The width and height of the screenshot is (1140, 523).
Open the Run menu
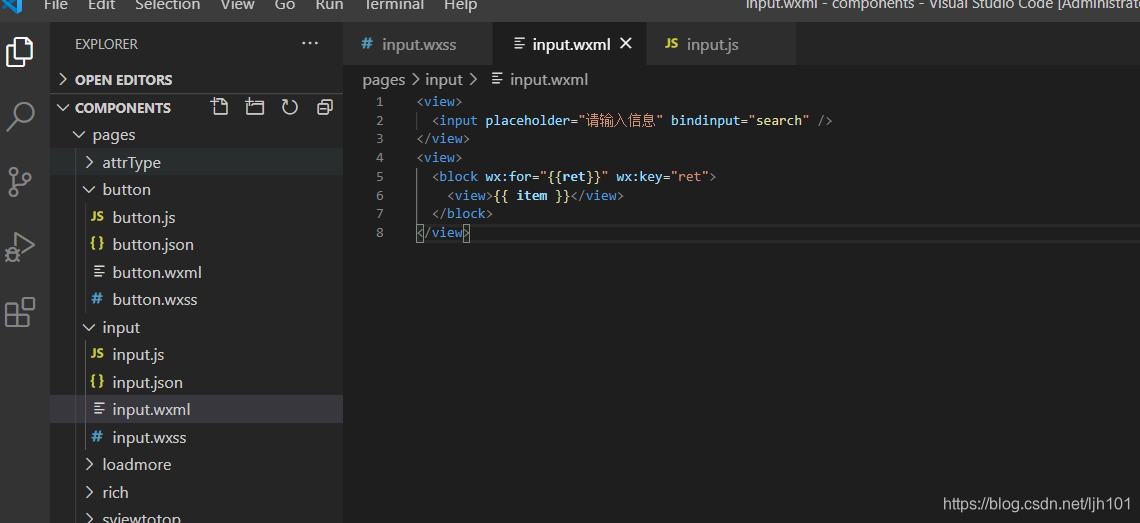pyautogui.click(x=329, y=6)
